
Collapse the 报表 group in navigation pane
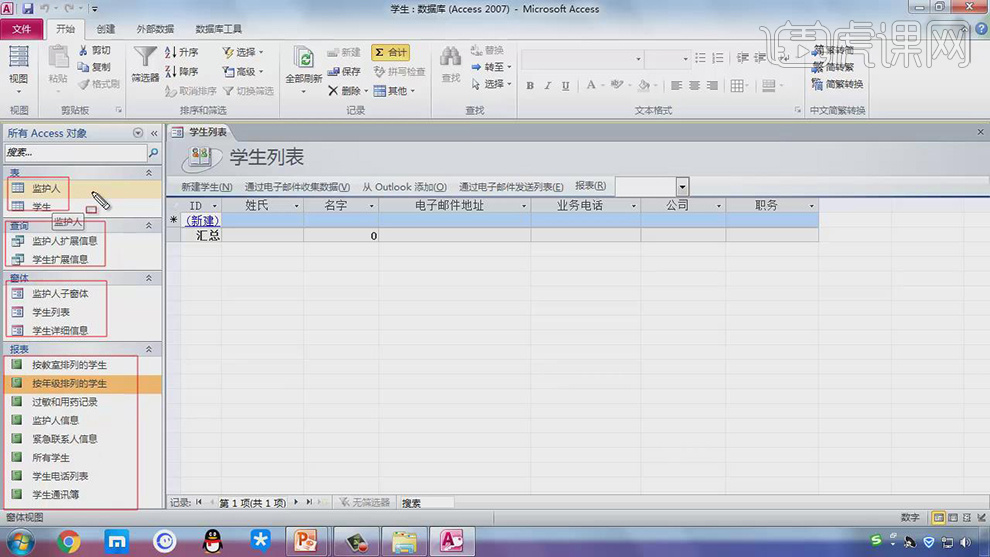click(149, 349)
